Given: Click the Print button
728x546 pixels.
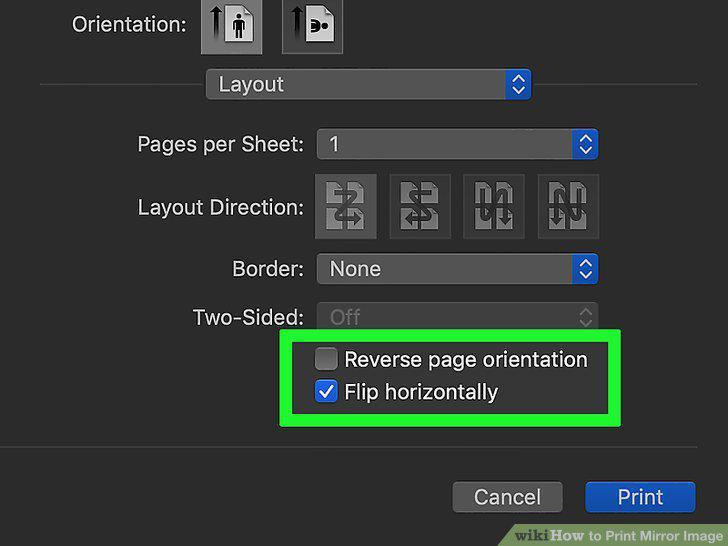Looking at the screenshot, I should point(640,497).
